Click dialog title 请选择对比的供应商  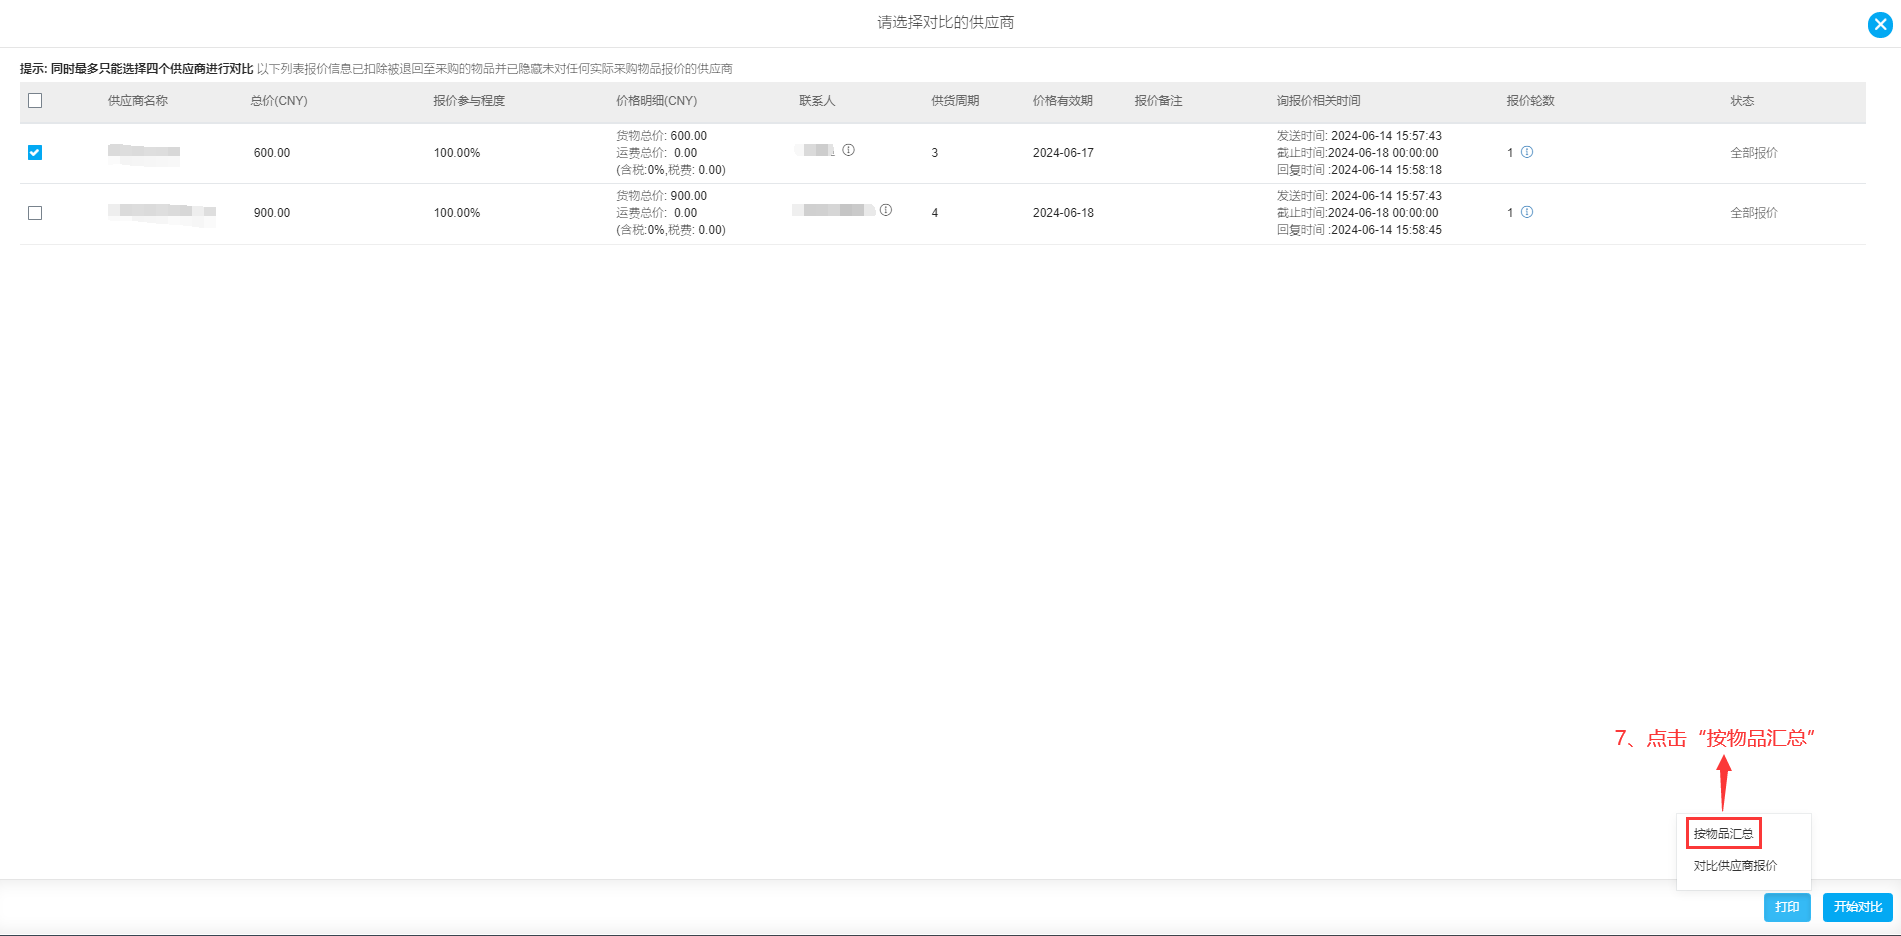coord(946,22)
